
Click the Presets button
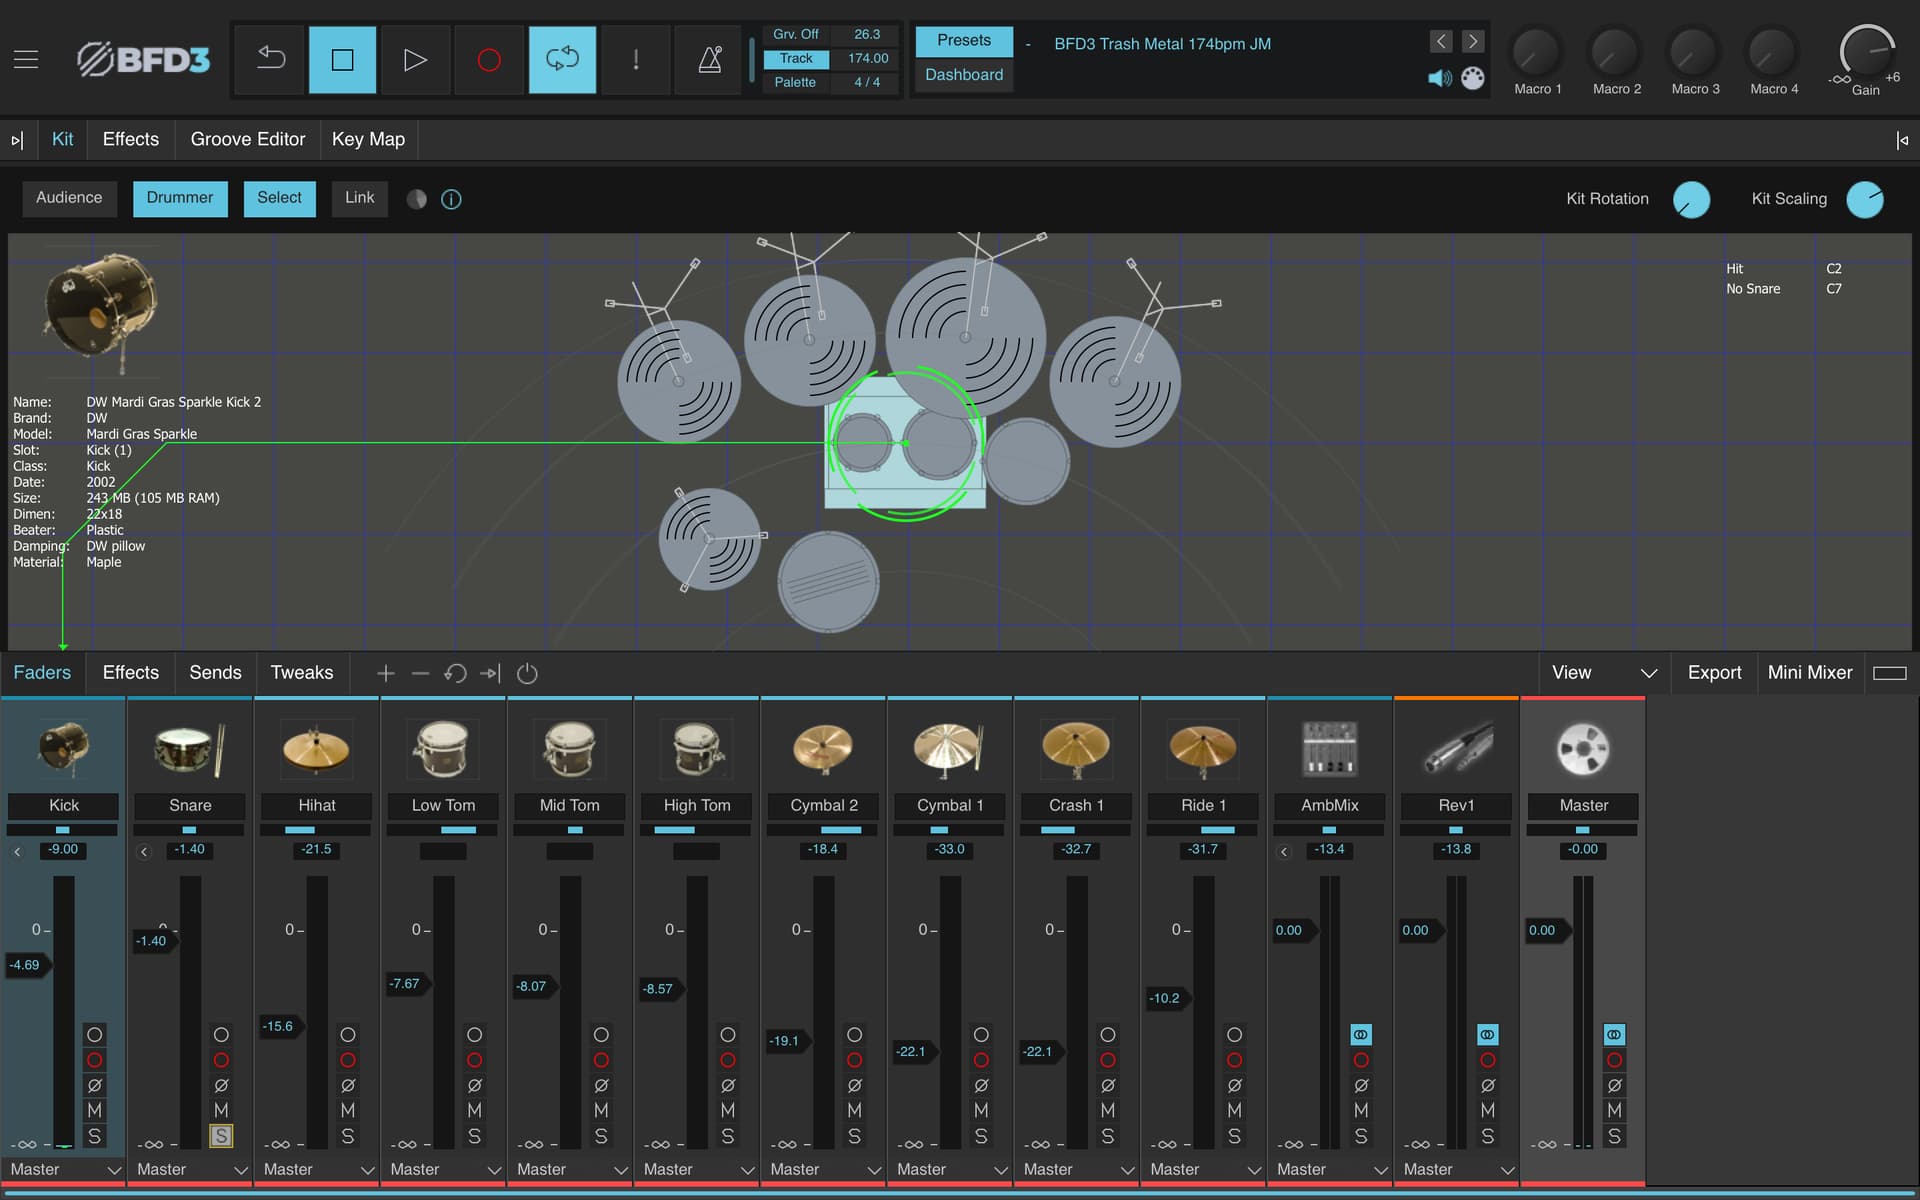pos(964,41)
